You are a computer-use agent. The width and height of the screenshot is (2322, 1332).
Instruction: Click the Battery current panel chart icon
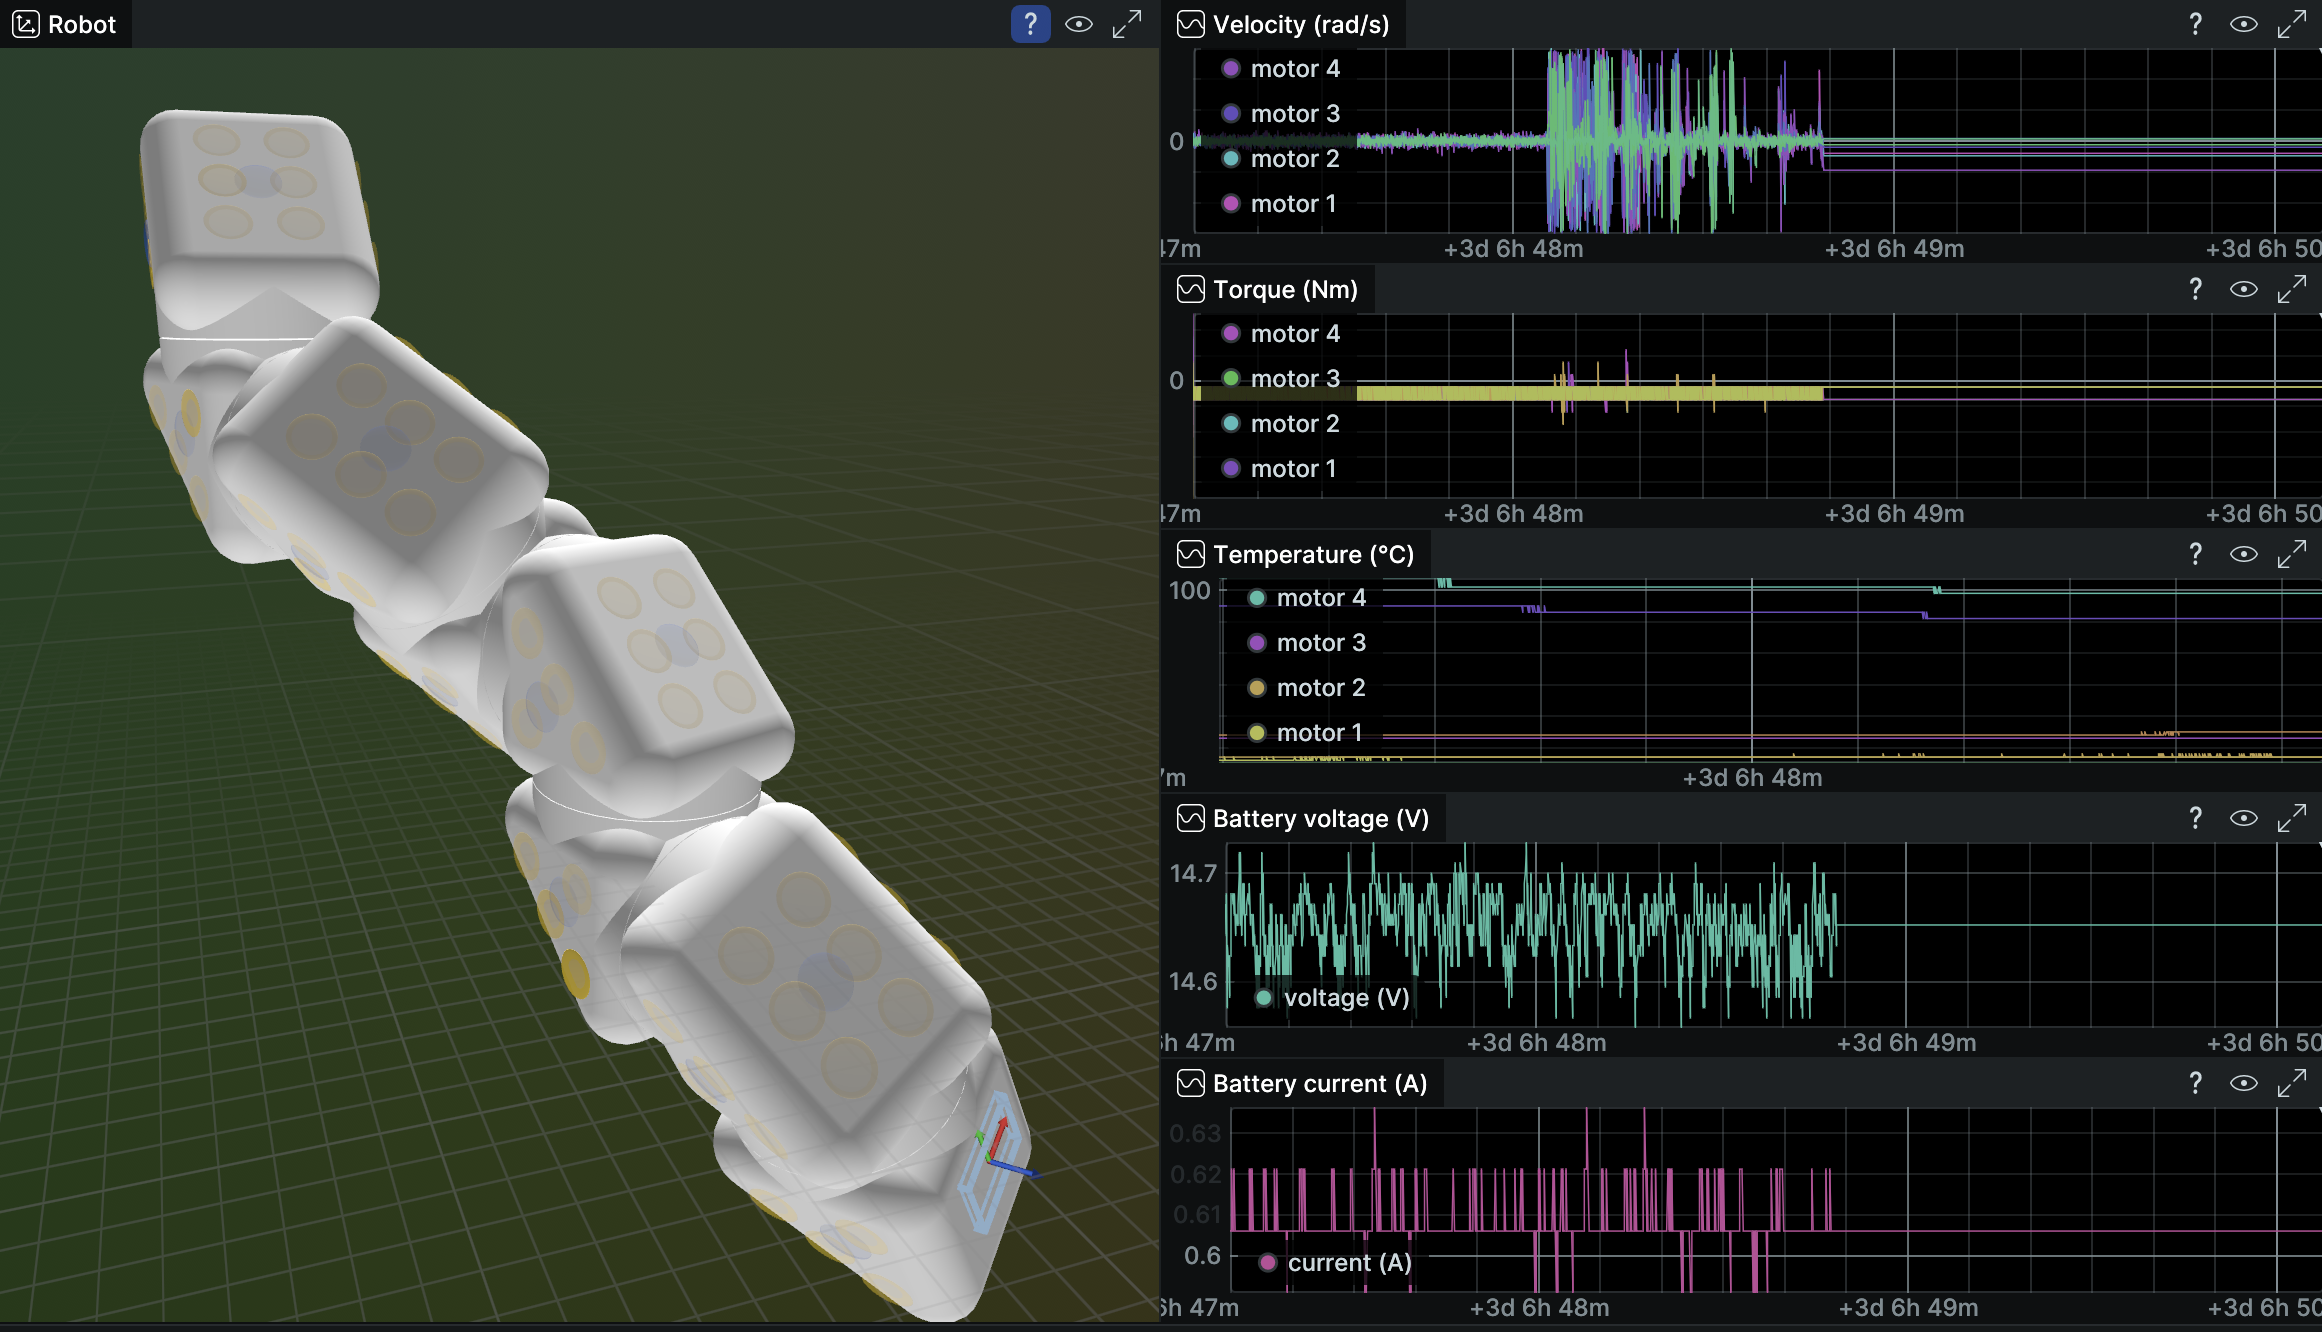click(x=1190, y=1083)
